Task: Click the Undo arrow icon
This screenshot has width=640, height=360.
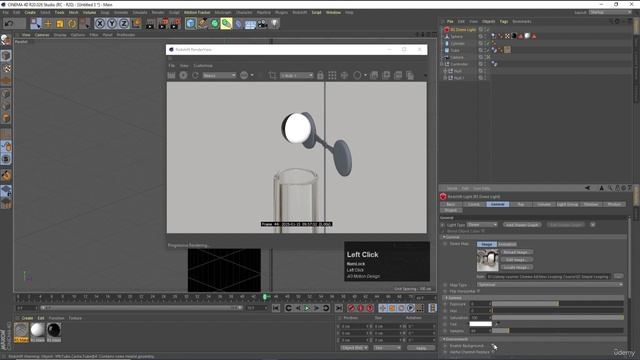Action: pos(9,23)
